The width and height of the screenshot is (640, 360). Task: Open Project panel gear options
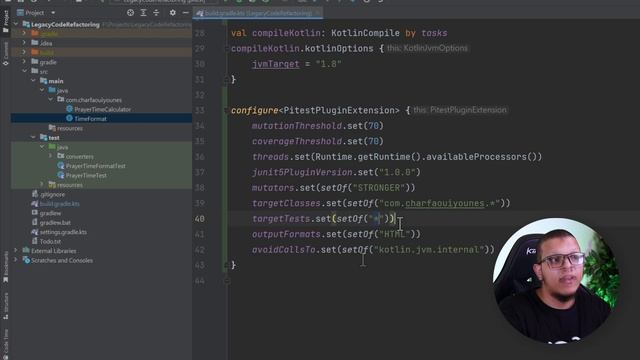tap(173, 13)
